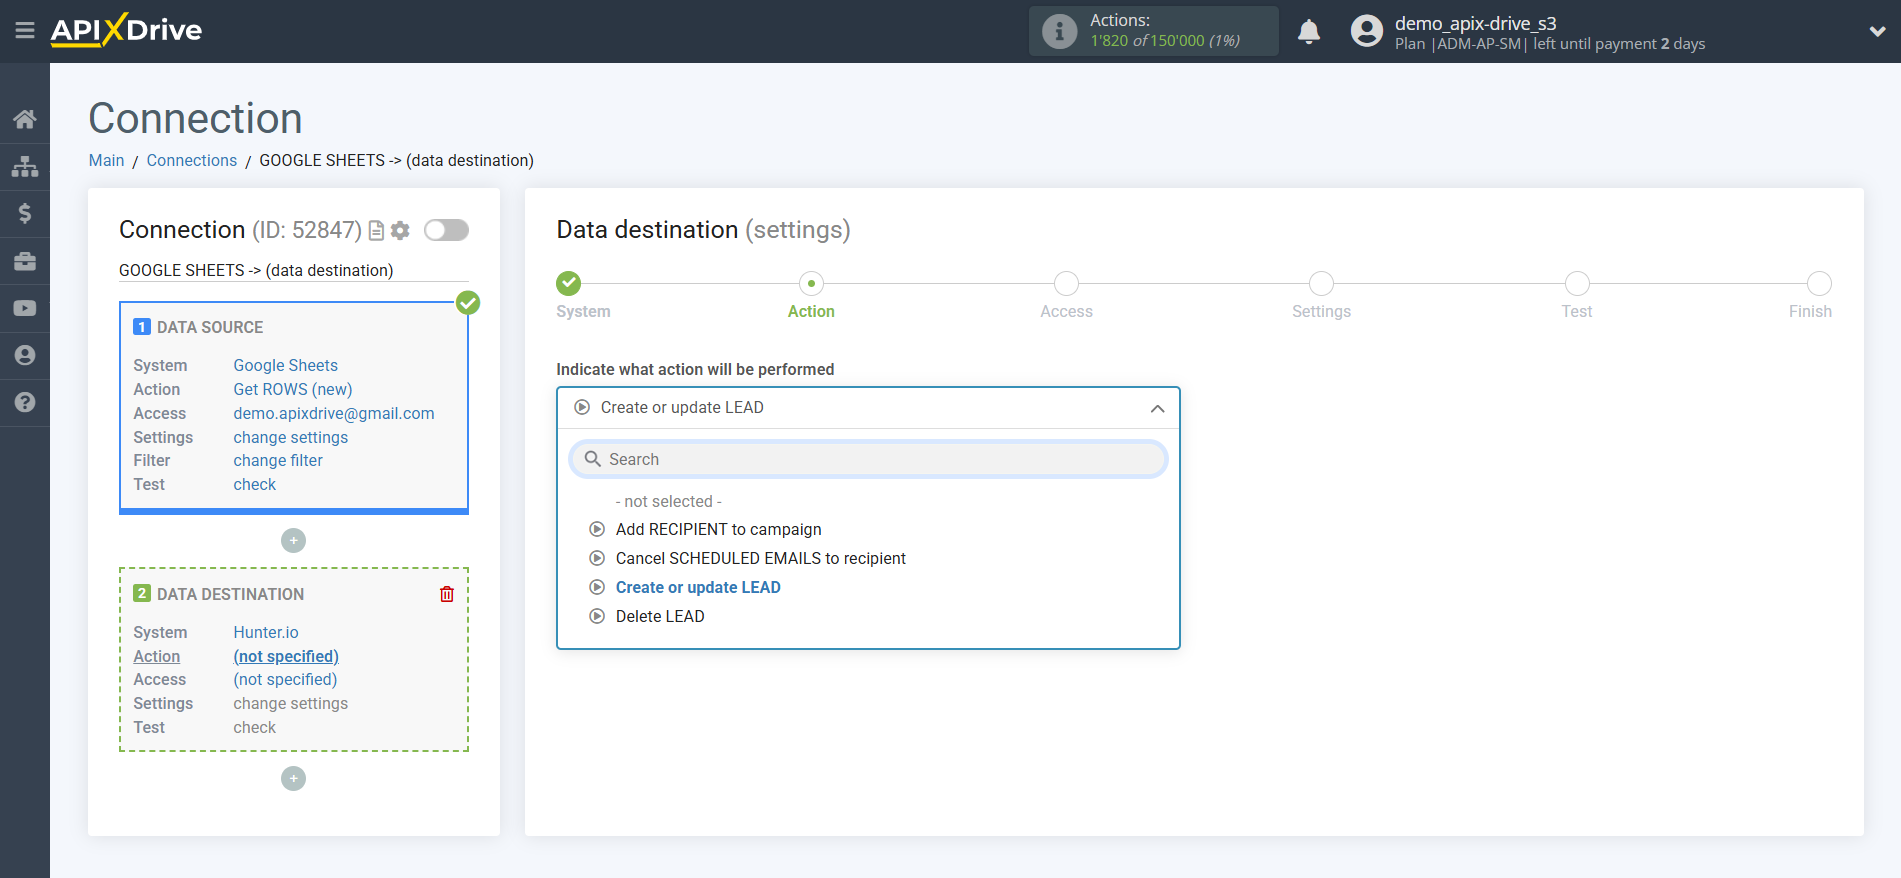Viewport: 1901px width, 878px height.
Task: Click the Actions counter 1'820 of 150'000
Action: [1165, 41]
